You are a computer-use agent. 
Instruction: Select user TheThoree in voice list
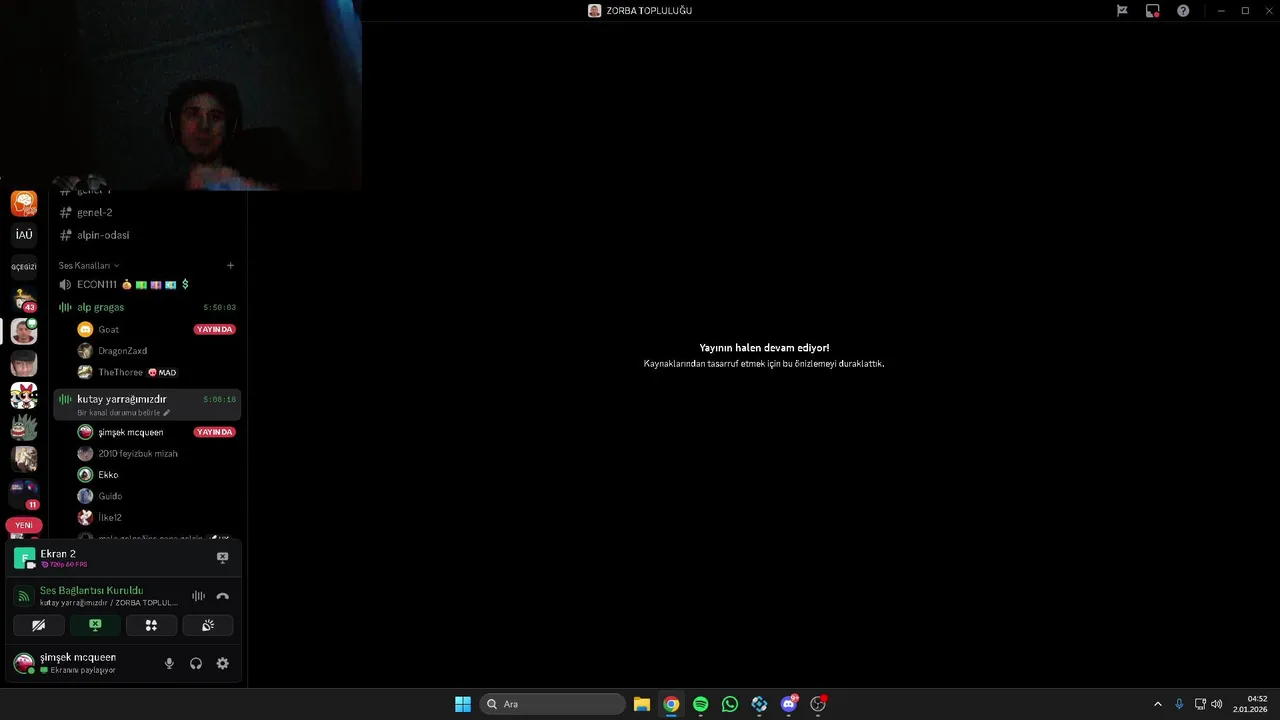120,372
